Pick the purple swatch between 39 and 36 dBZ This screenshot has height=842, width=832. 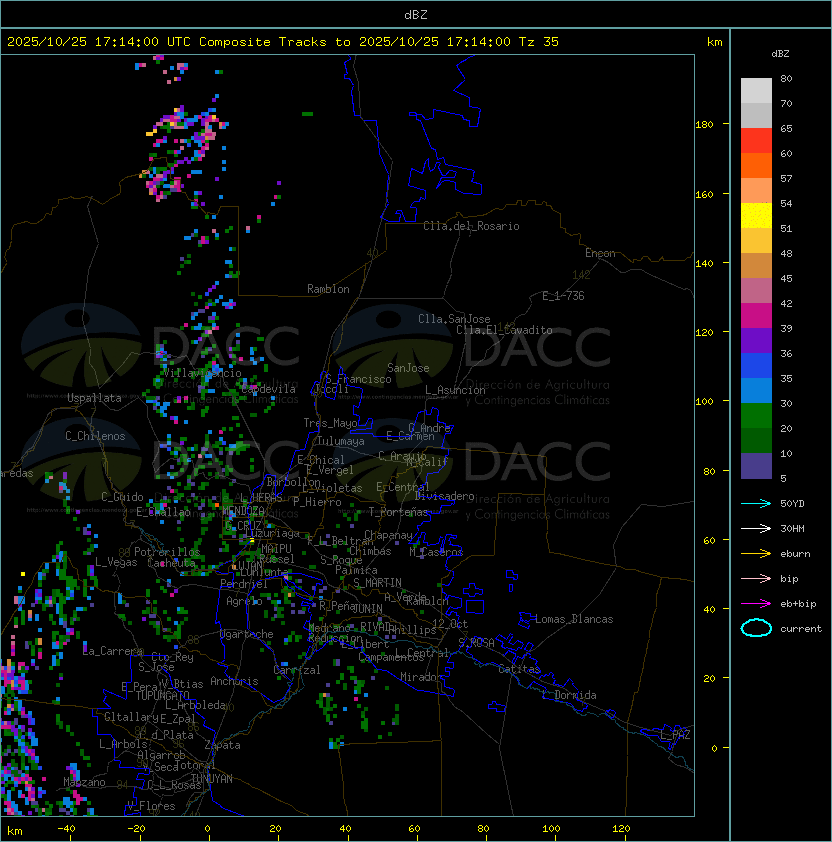coord(756,340)
